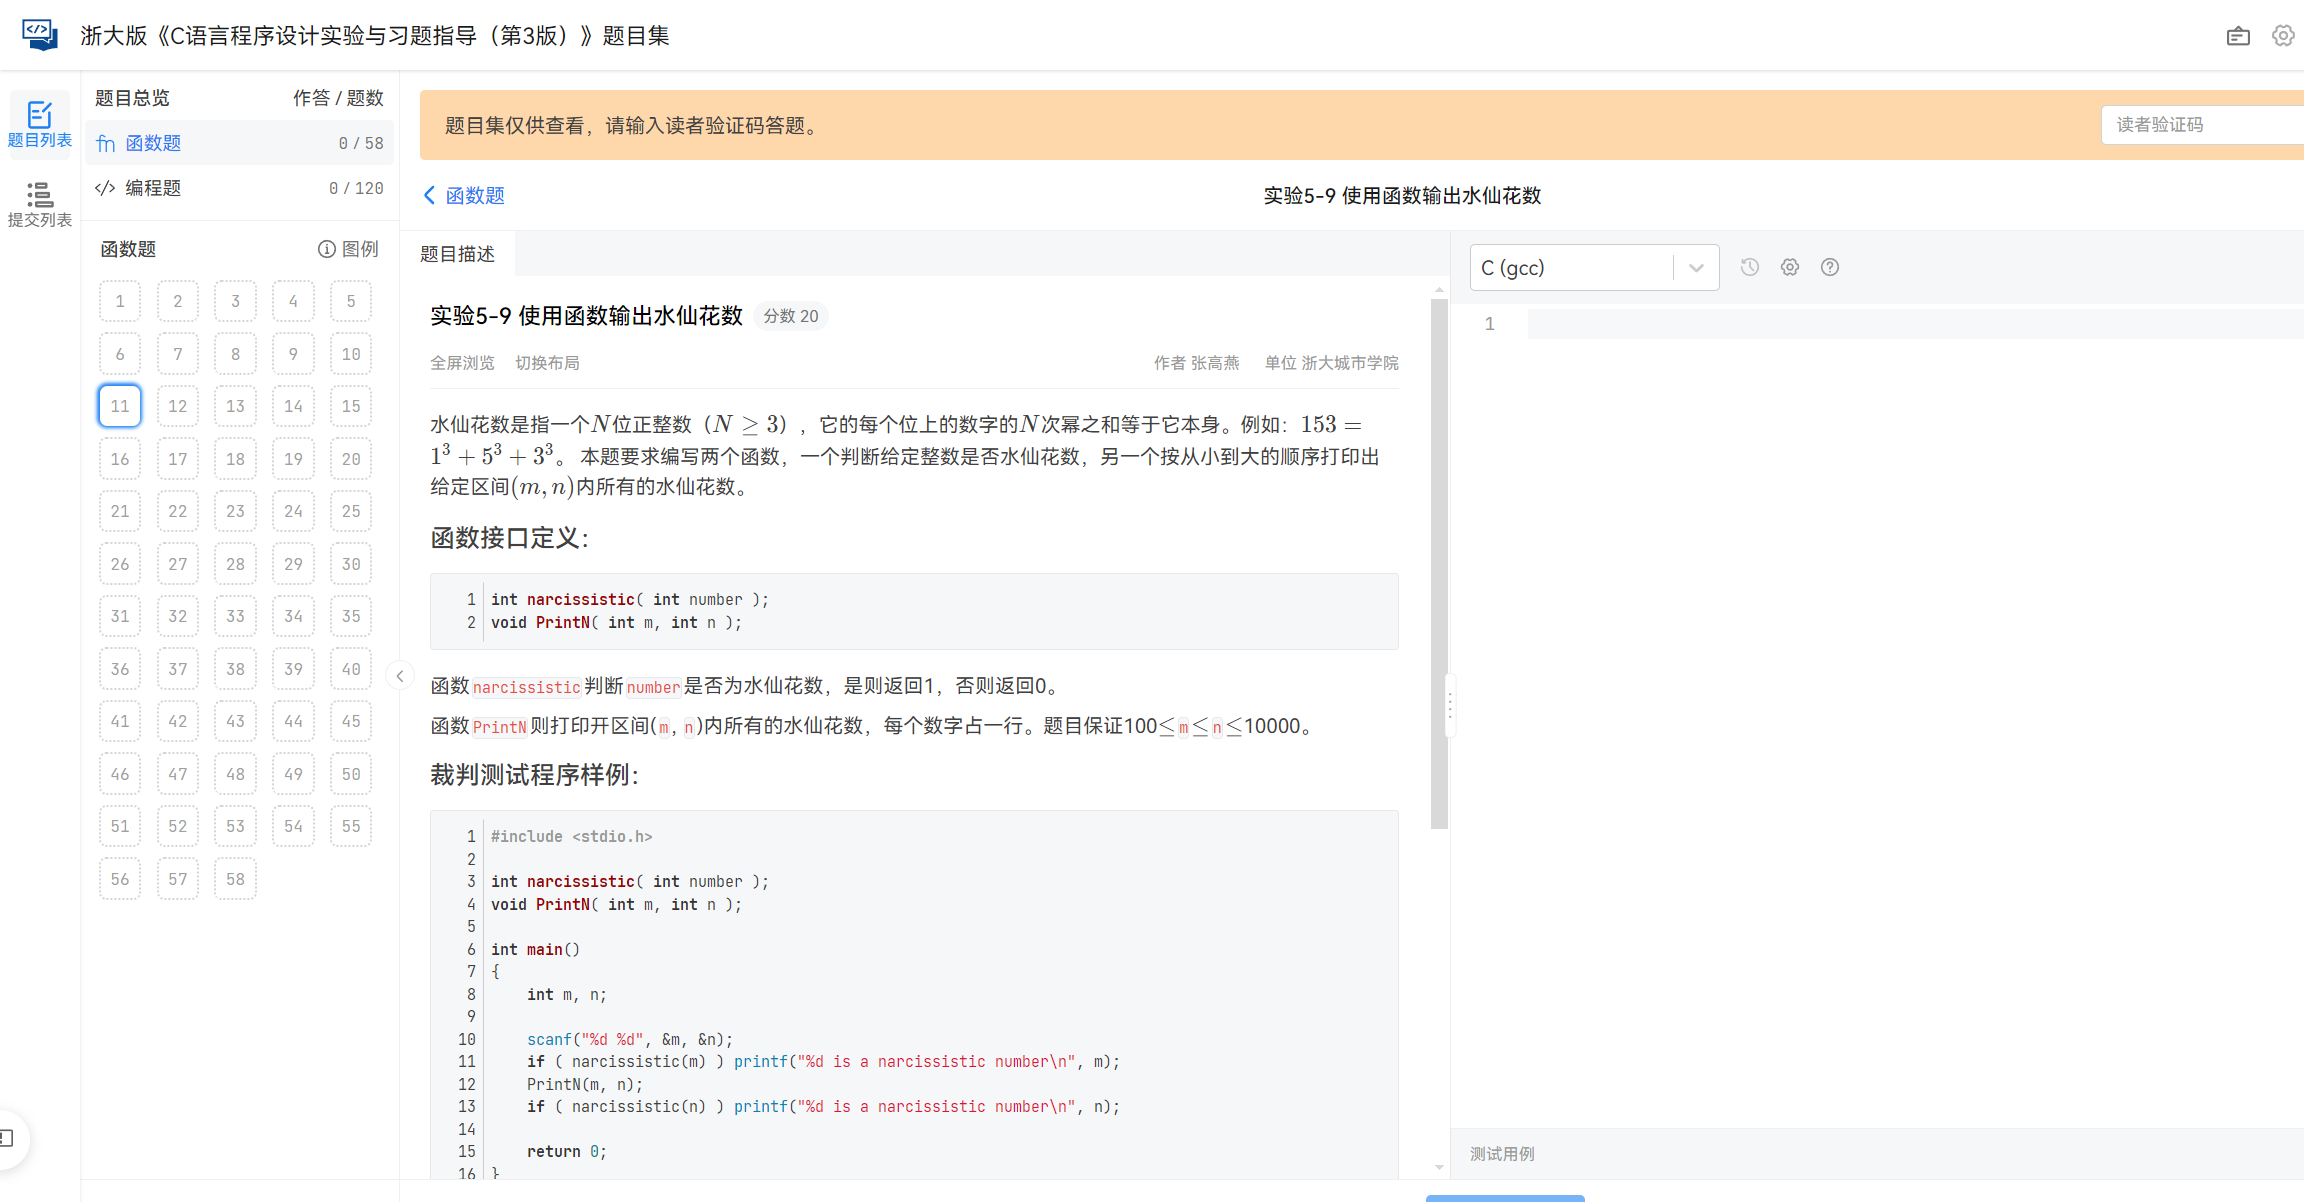Click the panel divider handle between description and editor
The width and height of the screenshot is (2304, 1202).
point(1450,706)
